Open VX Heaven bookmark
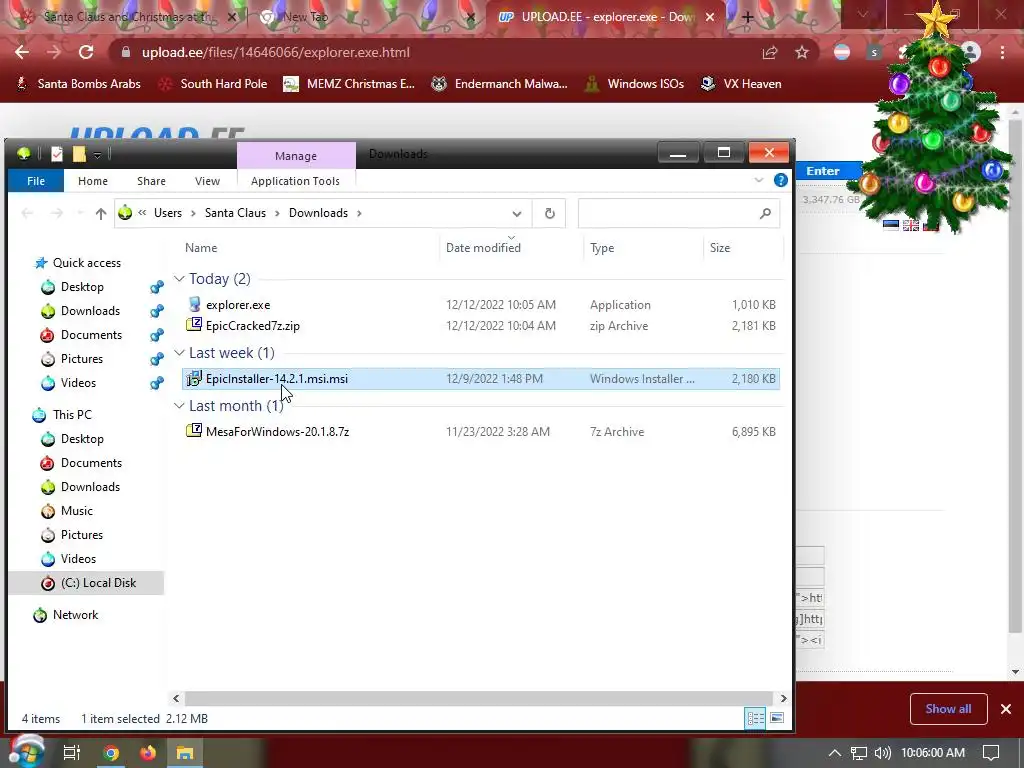This screenshot has width=1024, height=768. (741, 84)
